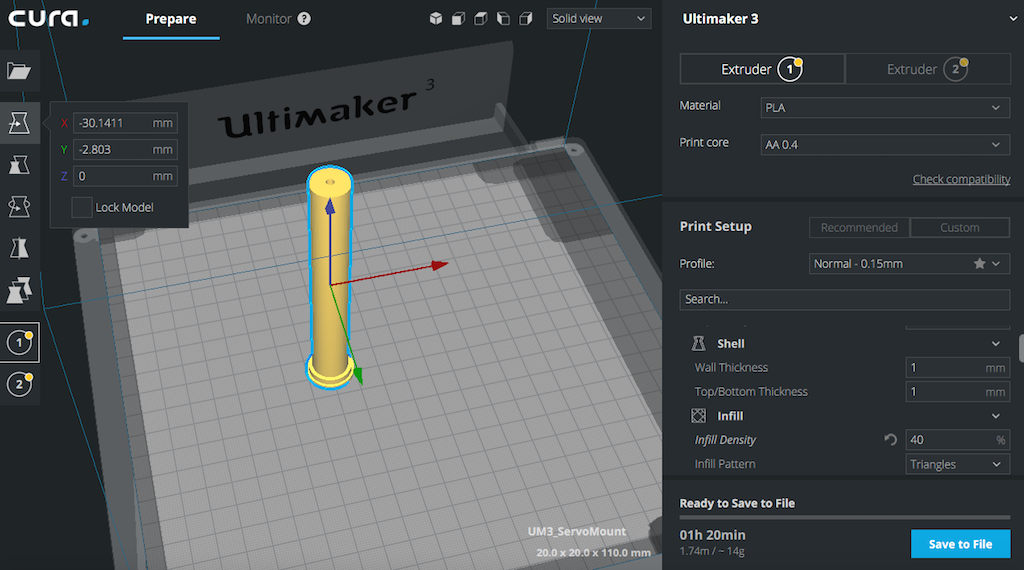The width and height of the screenshot is (1024, 570).
Task: Select the Scale tool
Action: pyautogui.click(x=19, y=165)
